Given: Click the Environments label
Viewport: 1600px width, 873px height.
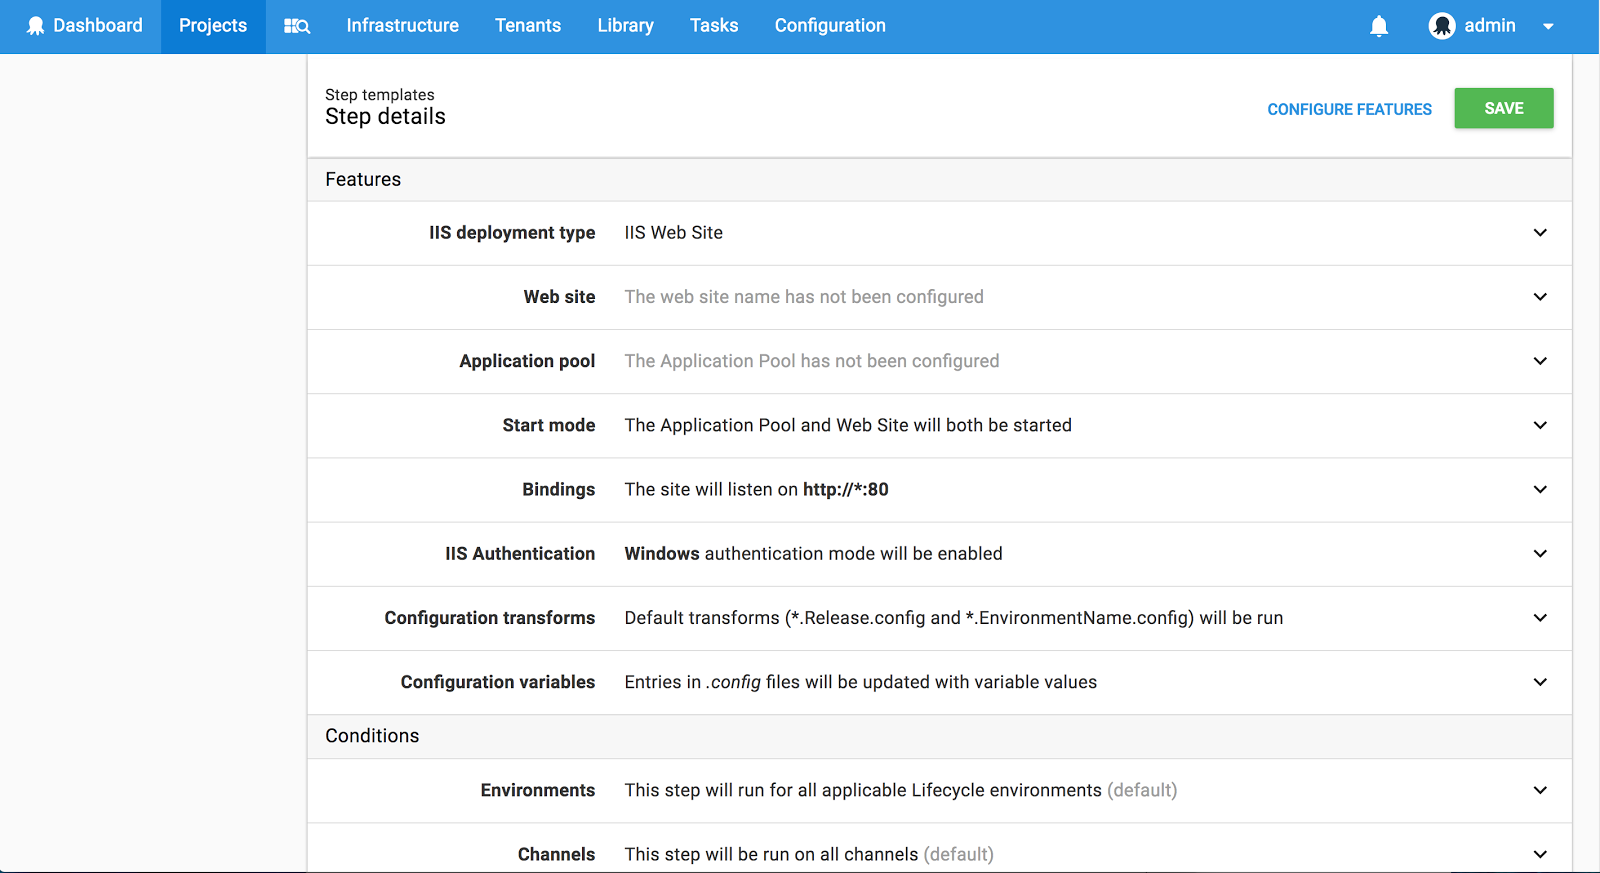Looking at the screenshot, I should coord(538,790).
